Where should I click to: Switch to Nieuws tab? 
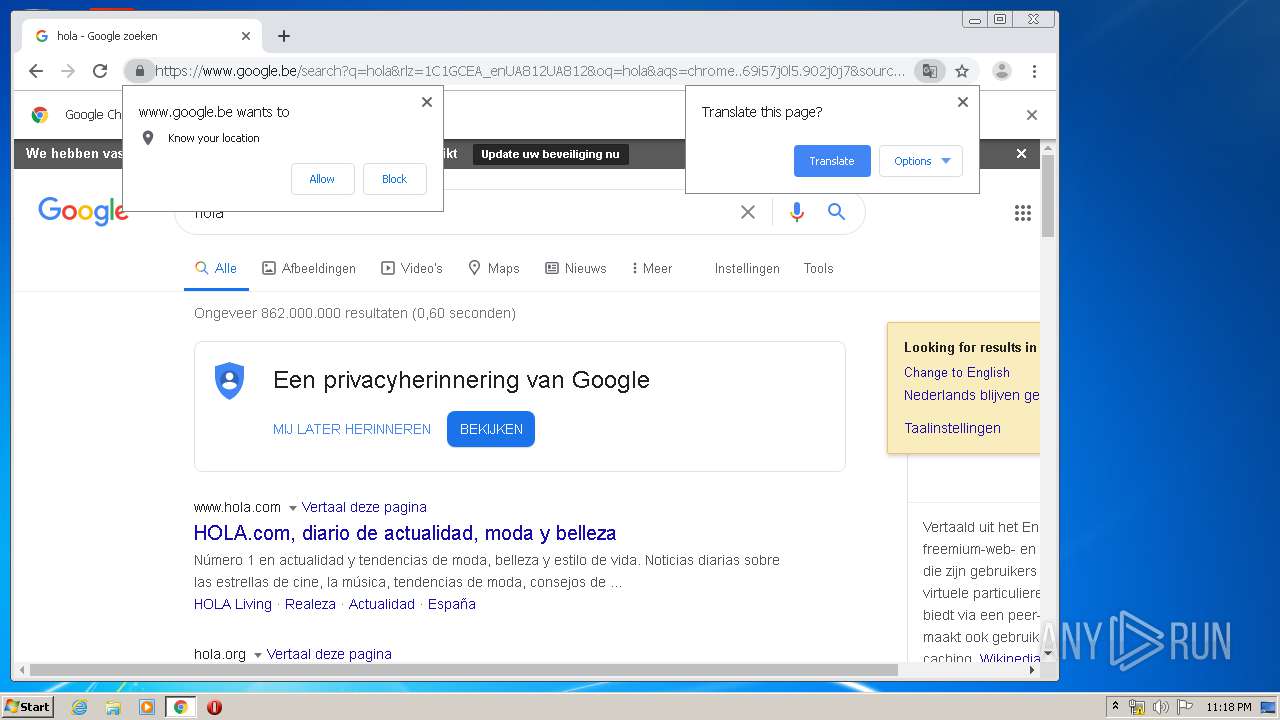point(576,268)
